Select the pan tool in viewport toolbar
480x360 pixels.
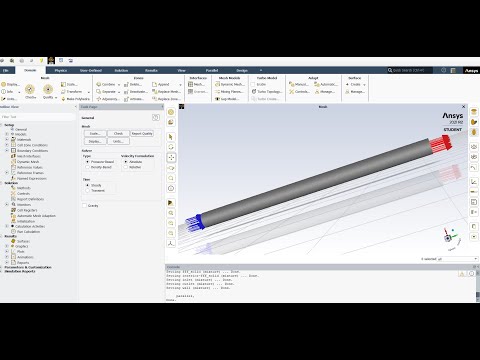coord(171,157)
